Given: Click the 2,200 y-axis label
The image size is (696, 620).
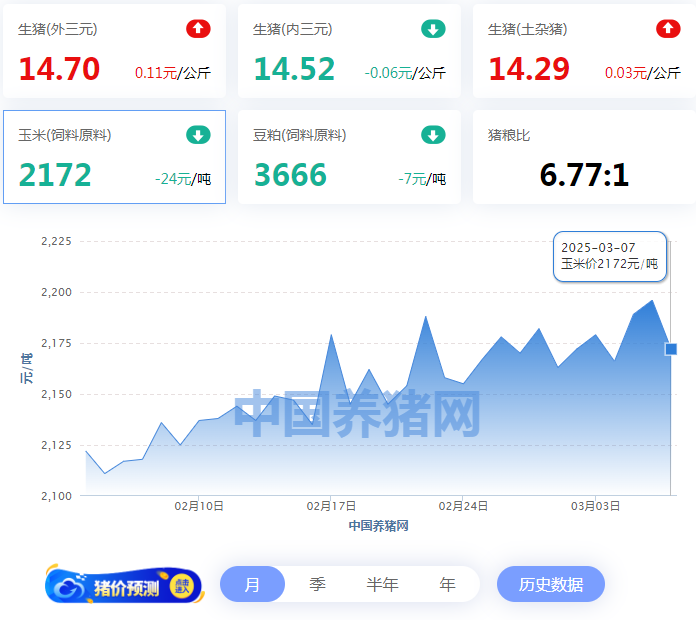Looking at the screenshot, I should (x=56, y=292).
